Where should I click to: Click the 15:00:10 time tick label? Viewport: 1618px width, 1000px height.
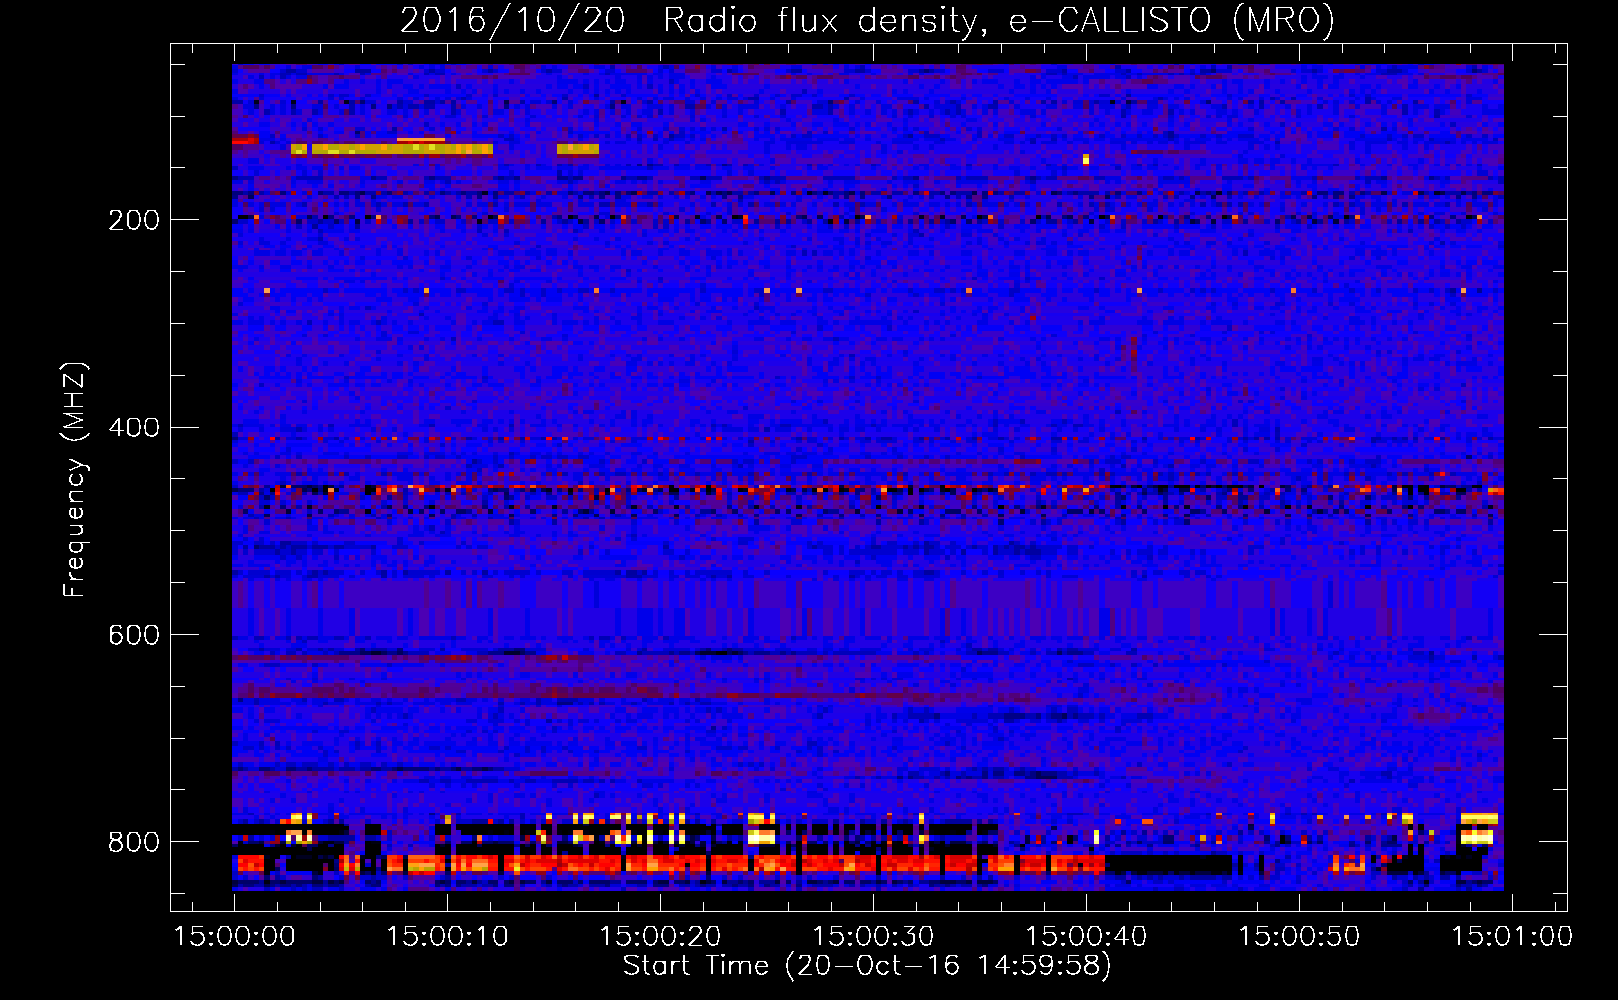[447, 937]
